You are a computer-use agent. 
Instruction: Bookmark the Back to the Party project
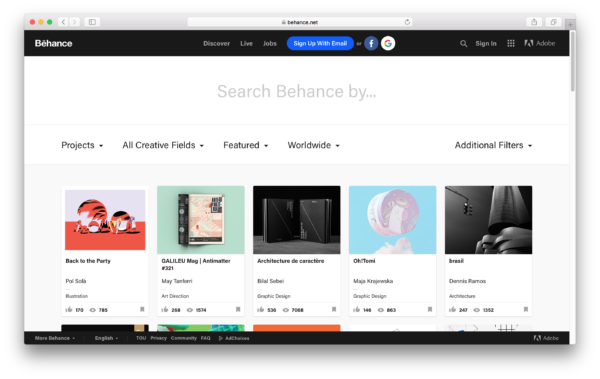coord(142,309)
